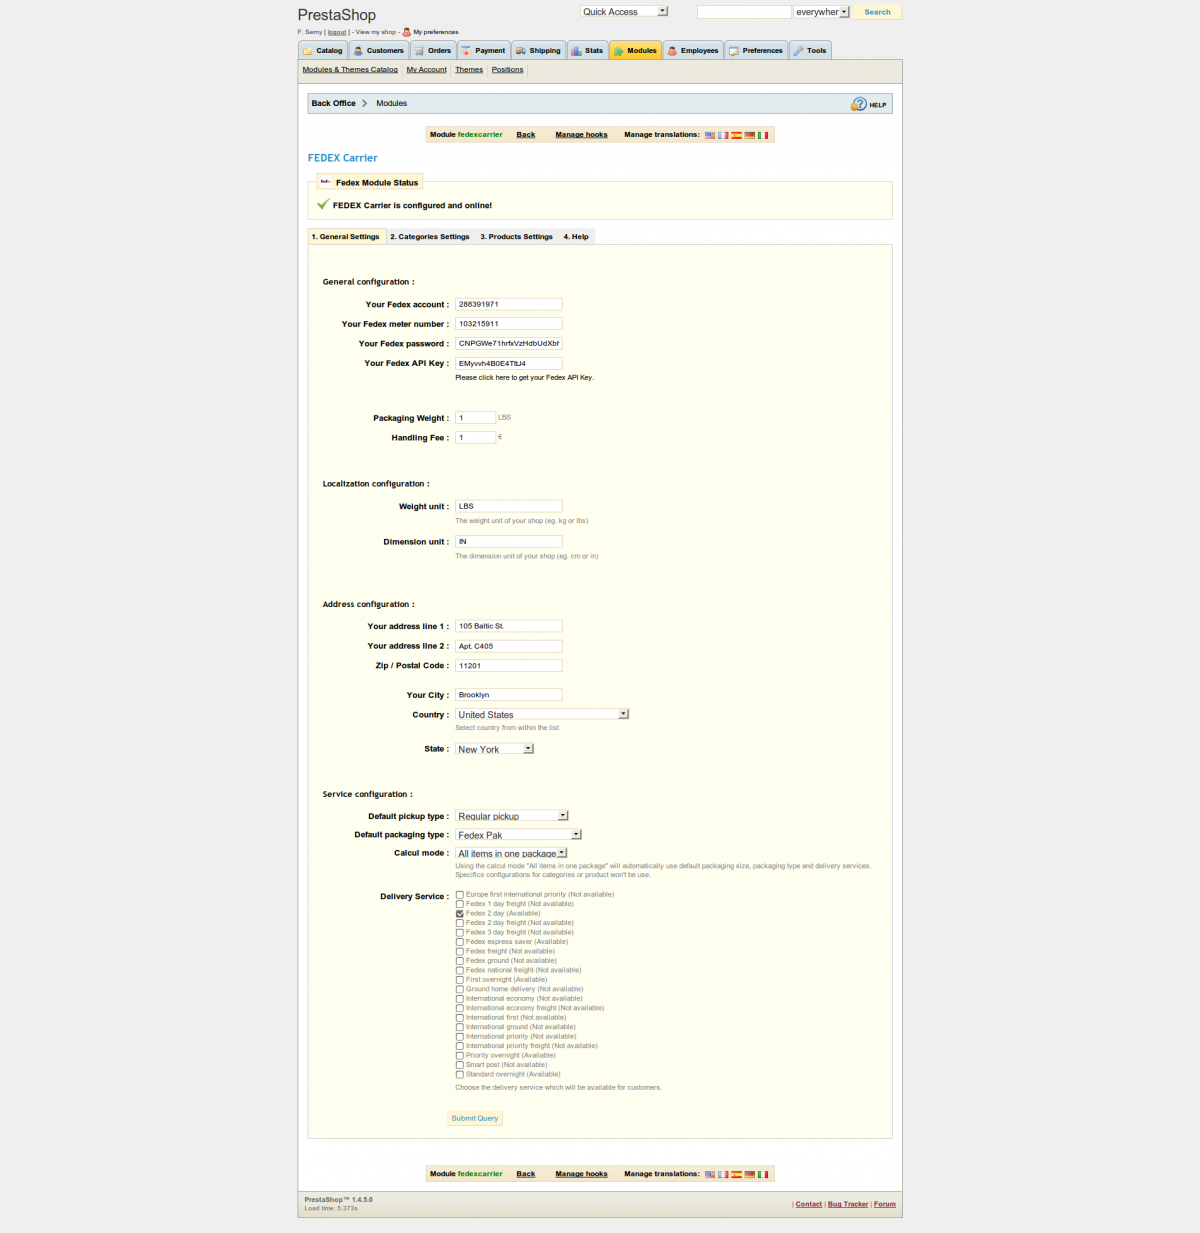This screenshot has height=1233, width=1200.
Task: Open Modules & Themes Catalog submenu
Action: click(x=350, y=70)
